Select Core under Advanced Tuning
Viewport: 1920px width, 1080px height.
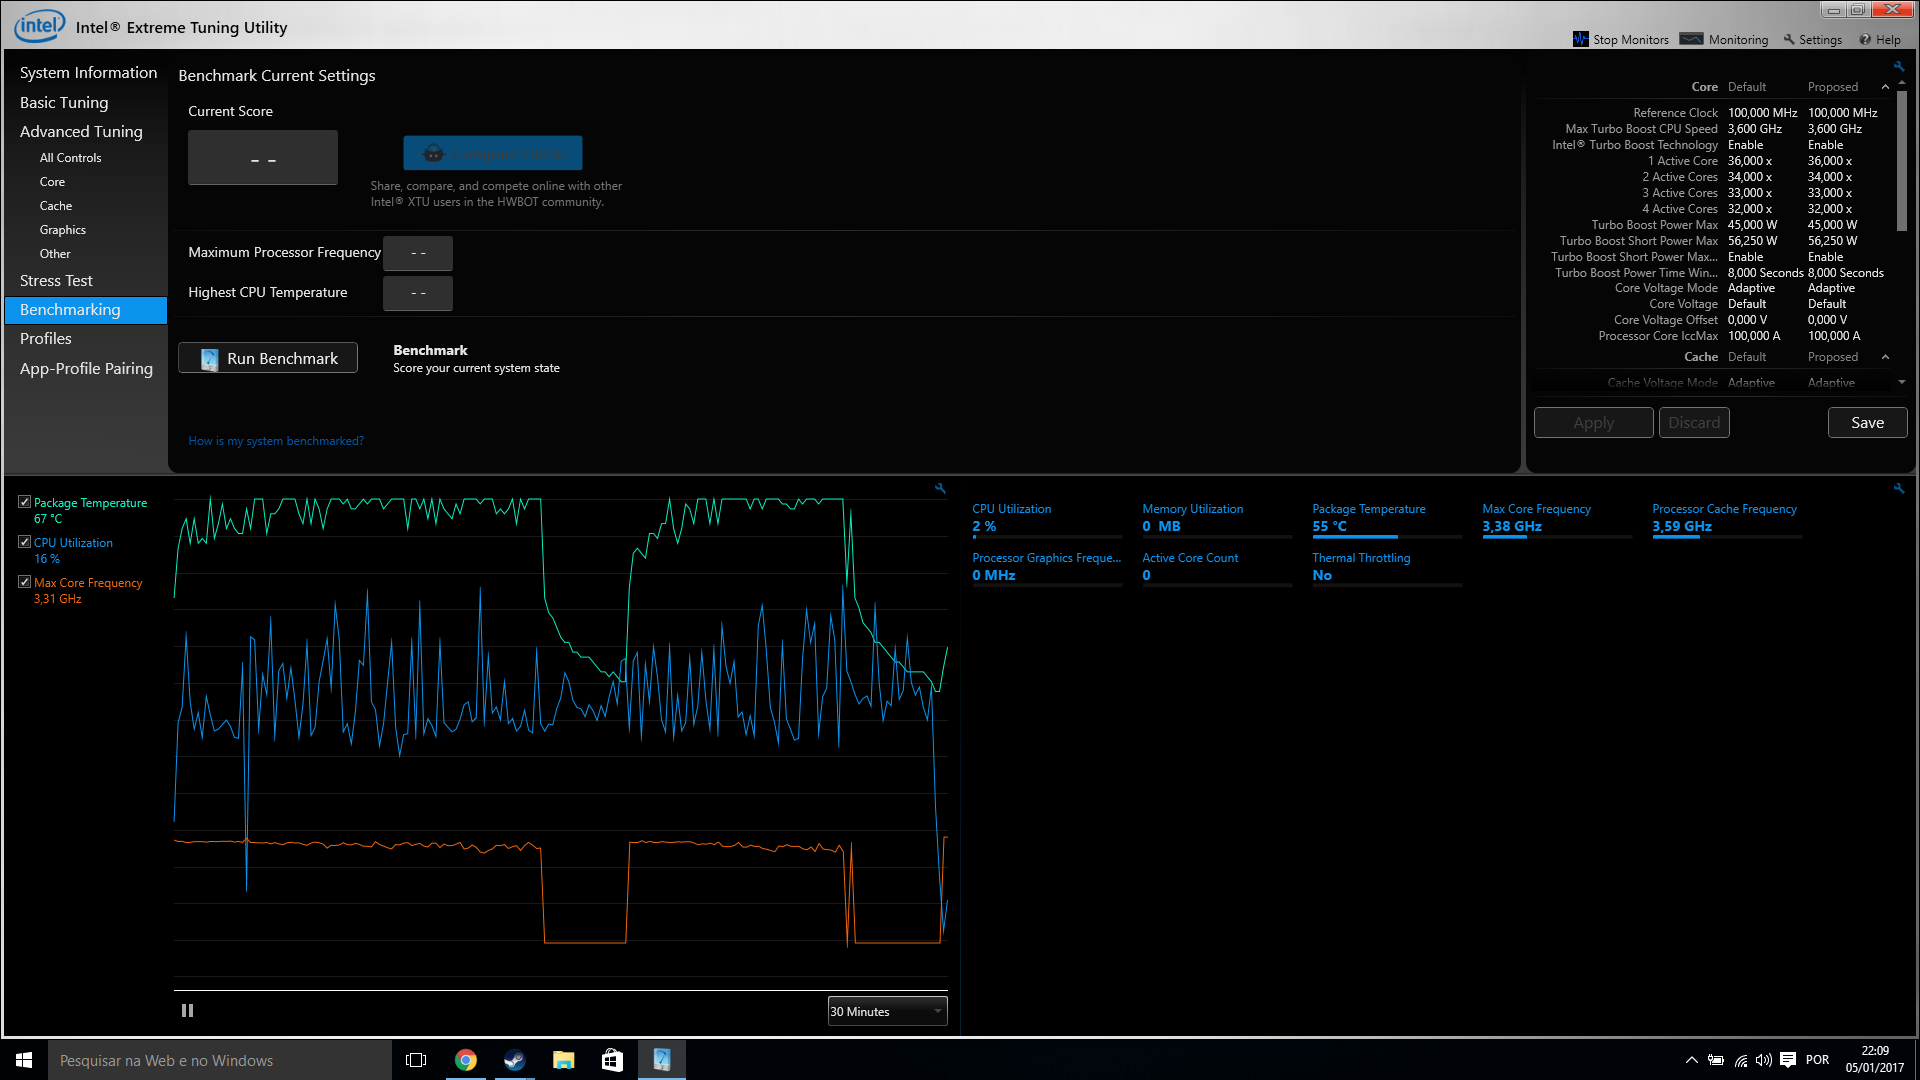[52, 182]
